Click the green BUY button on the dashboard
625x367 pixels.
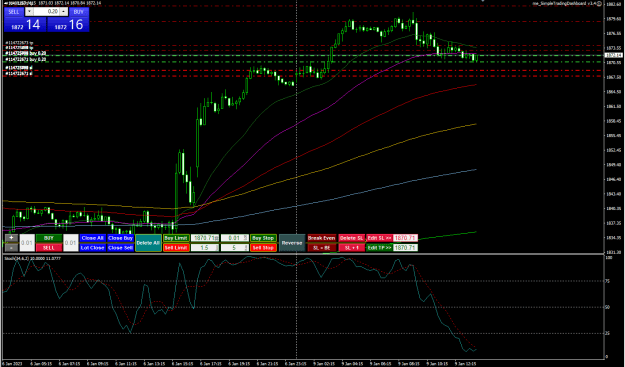49,238
